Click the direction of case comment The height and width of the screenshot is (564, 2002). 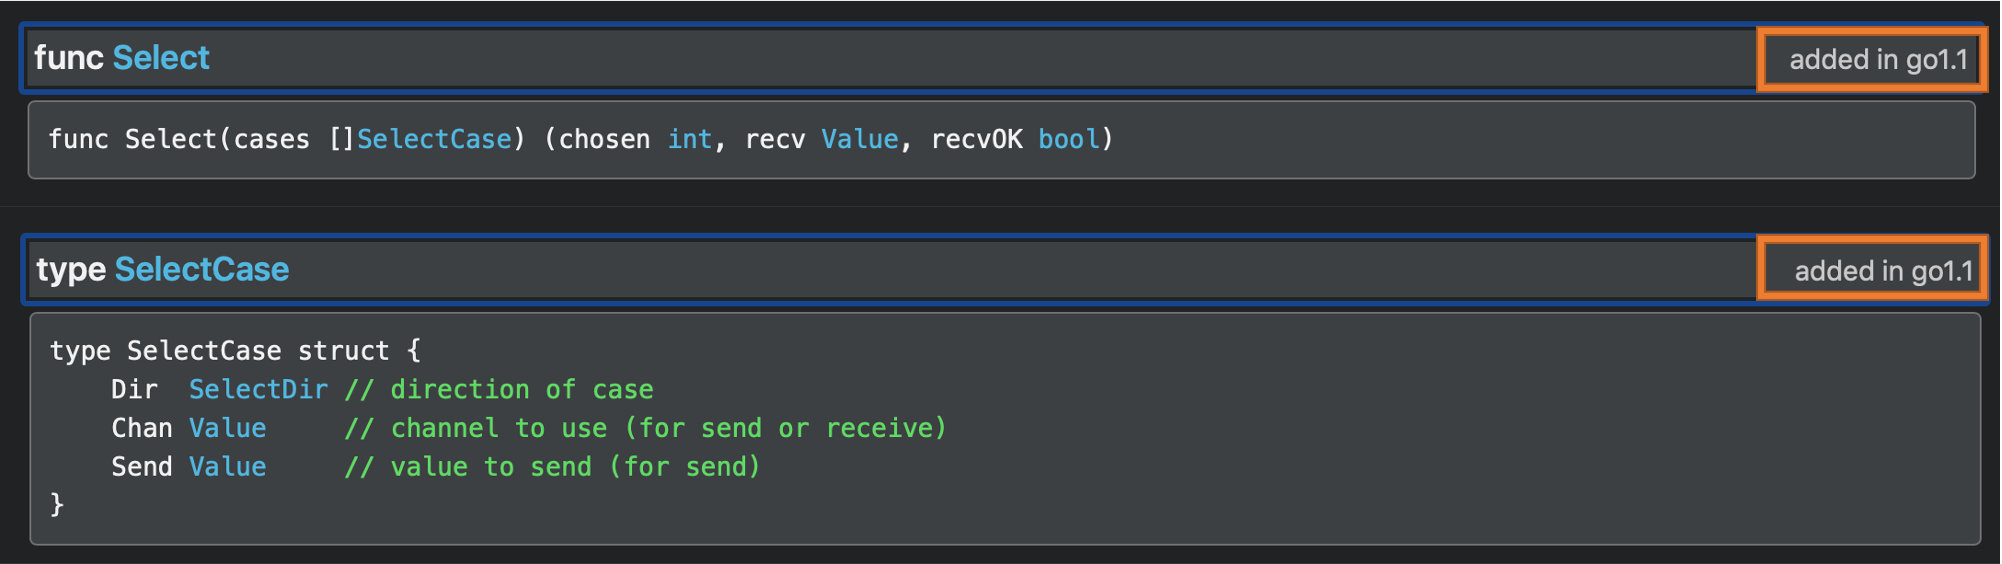click(x=499, y=389)
